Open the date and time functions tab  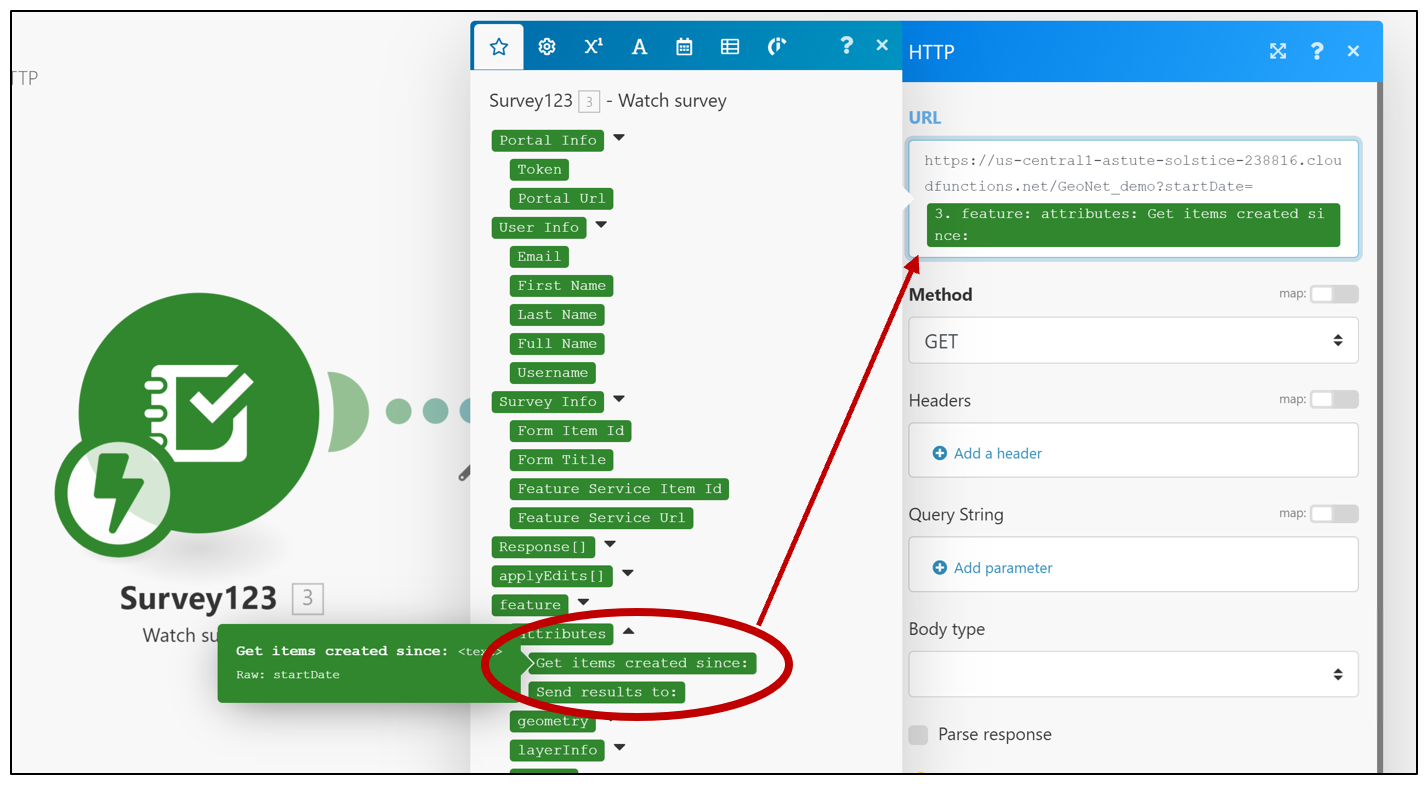pos(684,46)
